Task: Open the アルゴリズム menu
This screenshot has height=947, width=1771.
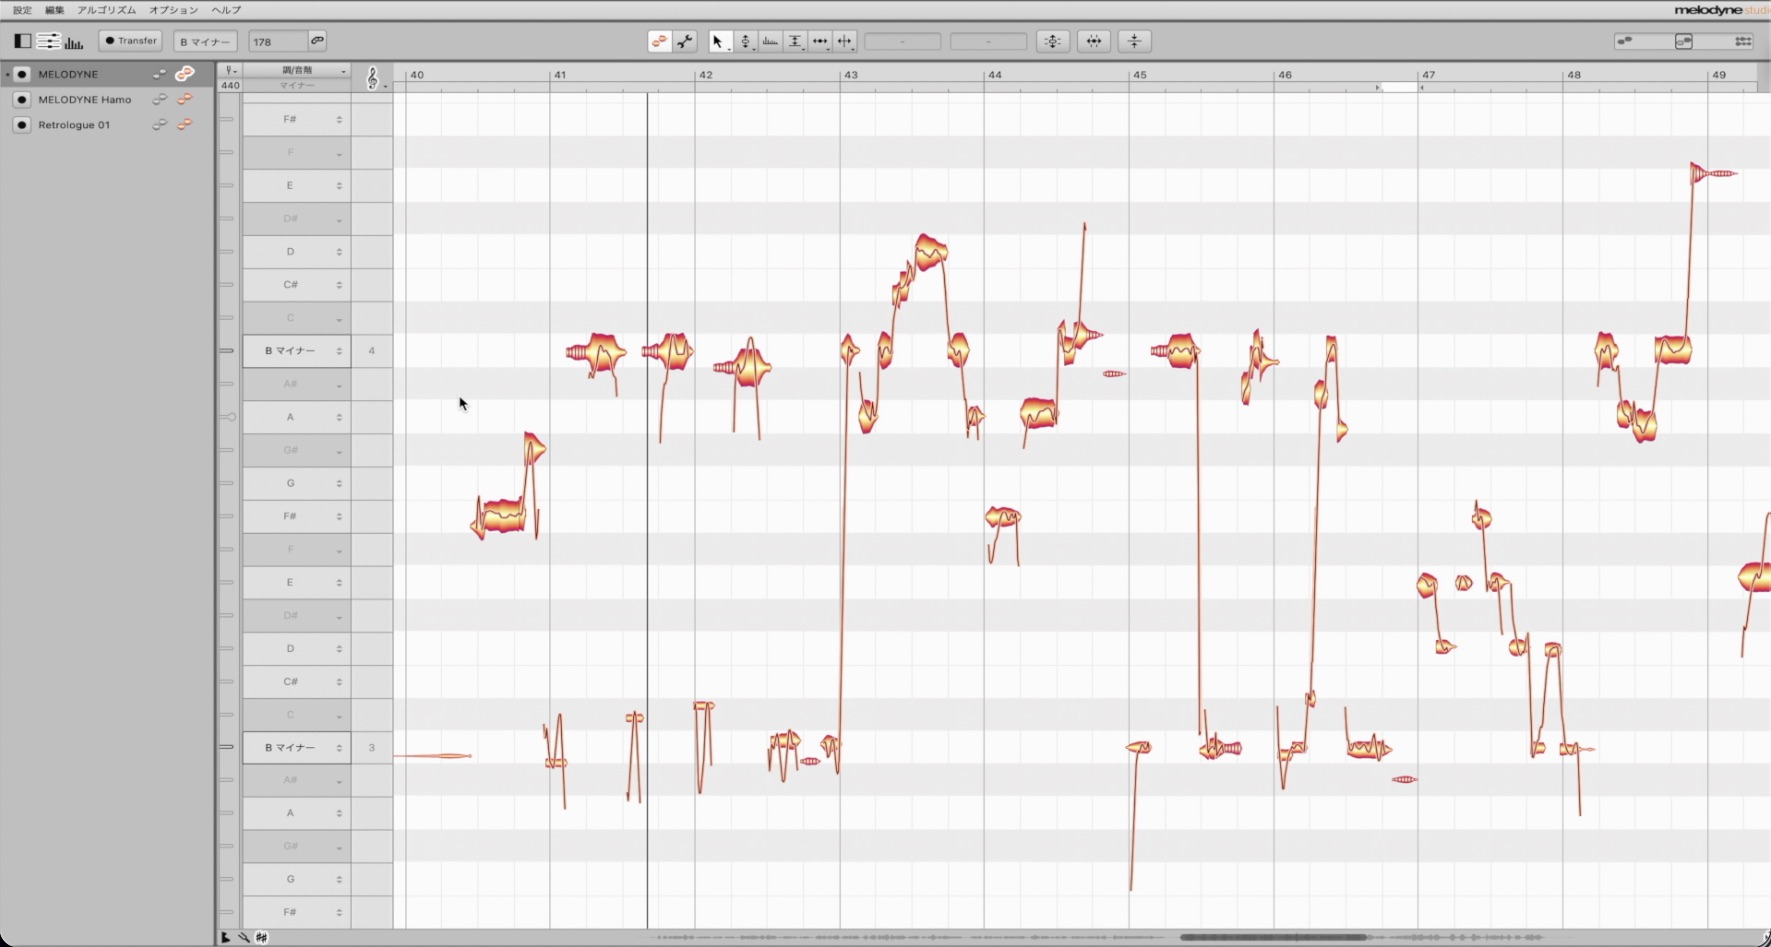Action: 106,10
